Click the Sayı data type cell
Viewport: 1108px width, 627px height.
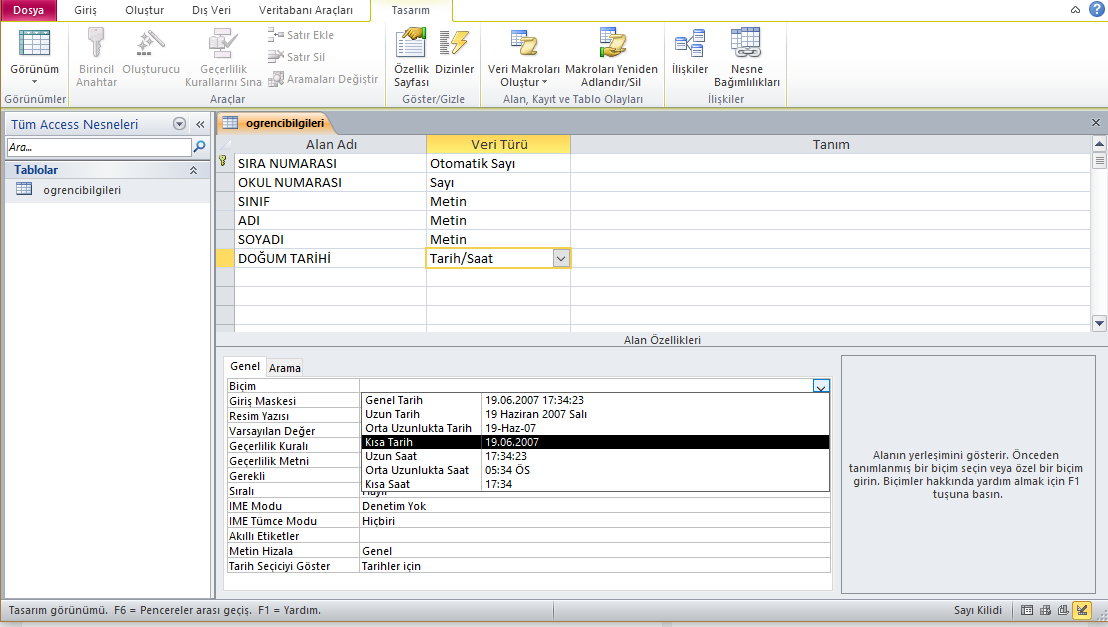(498, 182)
